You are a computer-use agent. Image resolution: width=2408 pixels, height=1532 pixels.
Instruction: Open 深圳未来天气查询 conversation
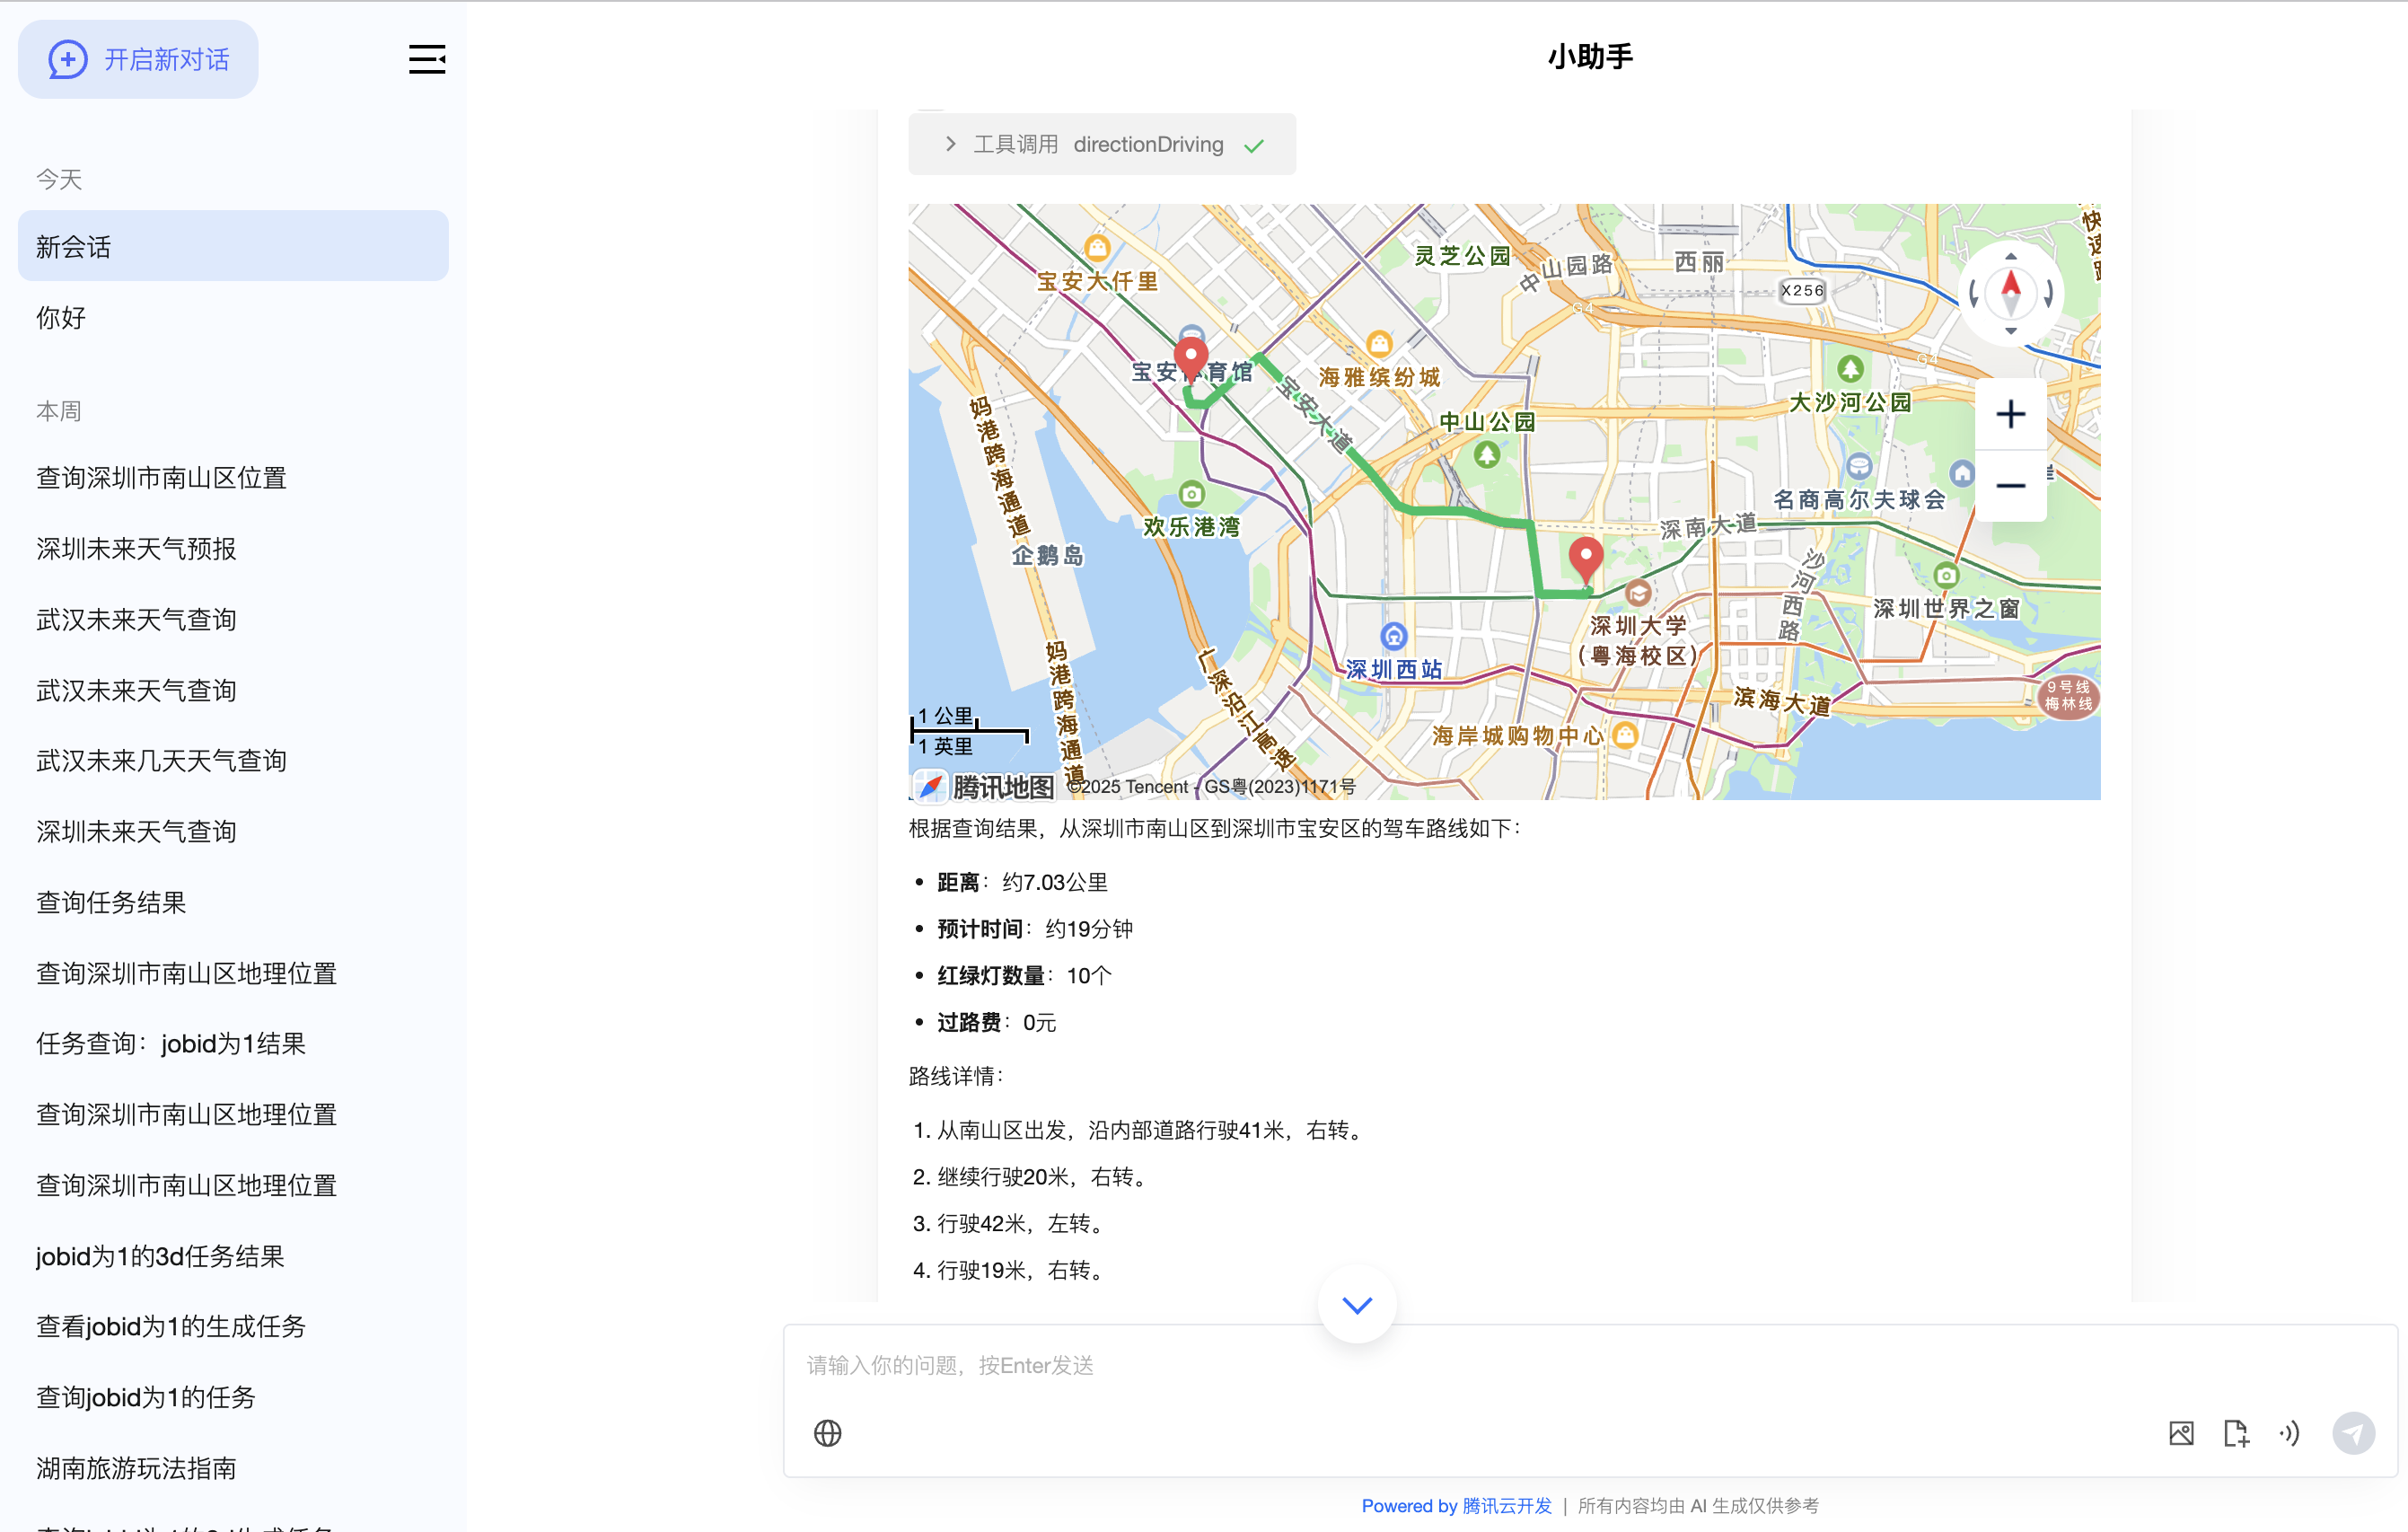(x=233, y=831)
